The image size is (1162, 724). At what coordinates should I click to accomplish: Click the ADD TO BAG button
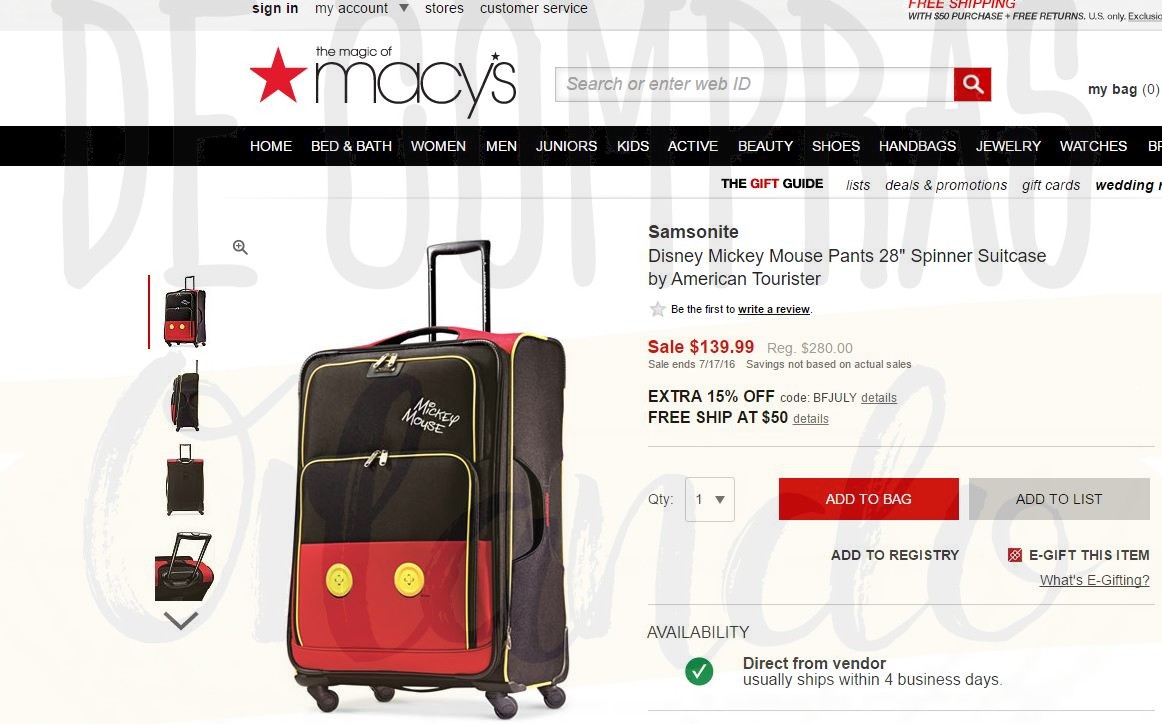pos(869,499)
